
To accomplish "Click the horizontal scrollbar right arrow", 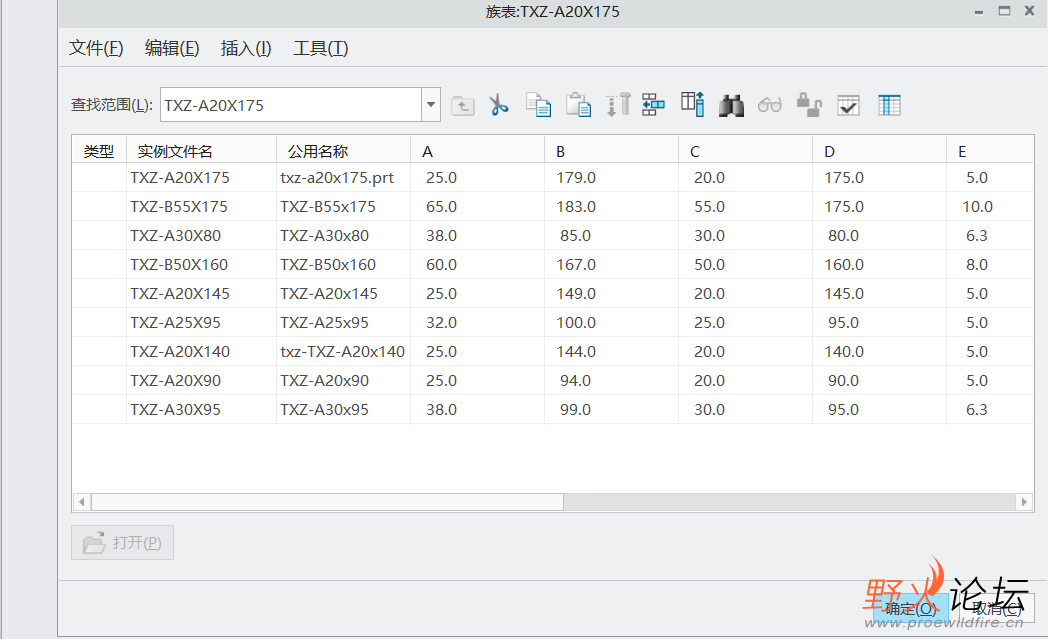I will (x=1024, y=502).
